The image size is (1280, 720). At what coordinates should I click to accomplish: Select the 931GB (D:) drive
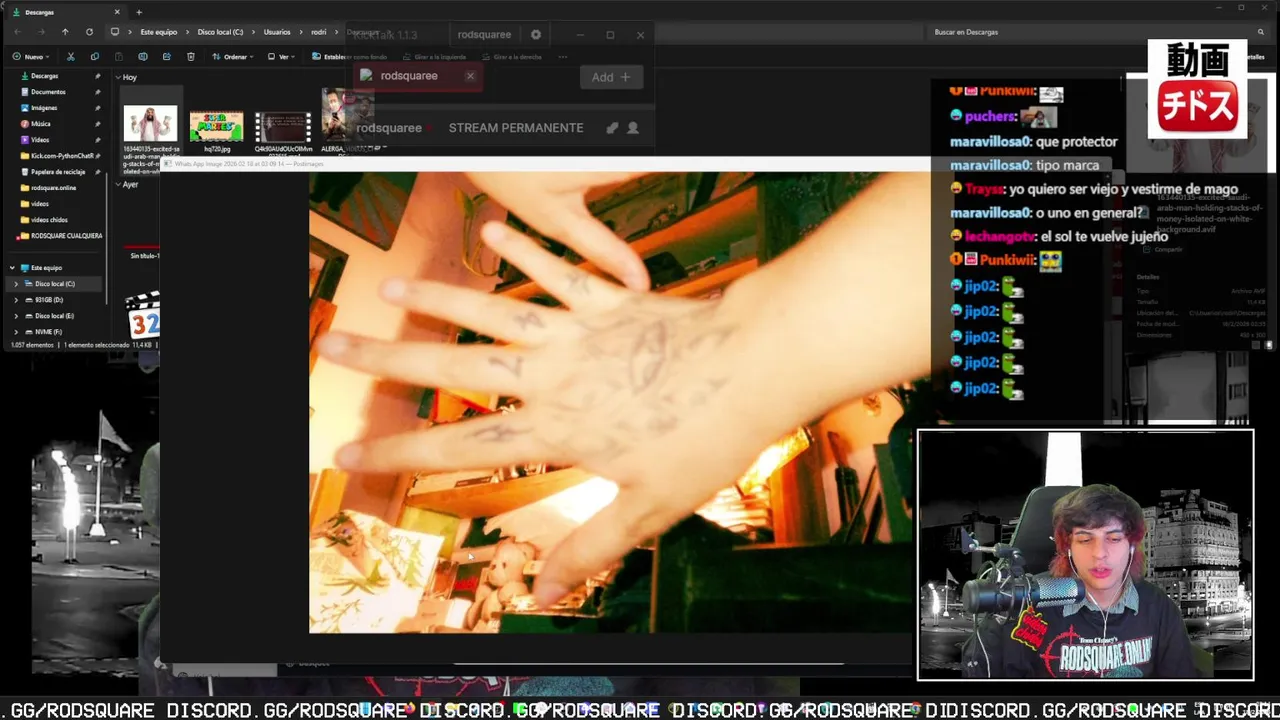49,300
